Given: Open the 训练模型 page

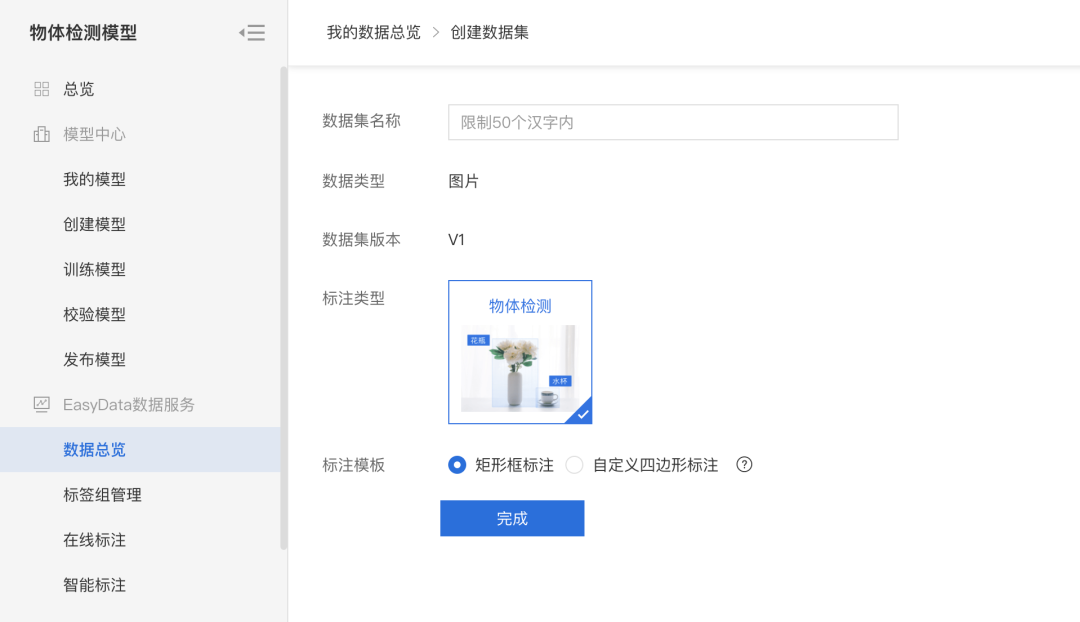Looking at the screenshot, I should (x=94, y=269).
